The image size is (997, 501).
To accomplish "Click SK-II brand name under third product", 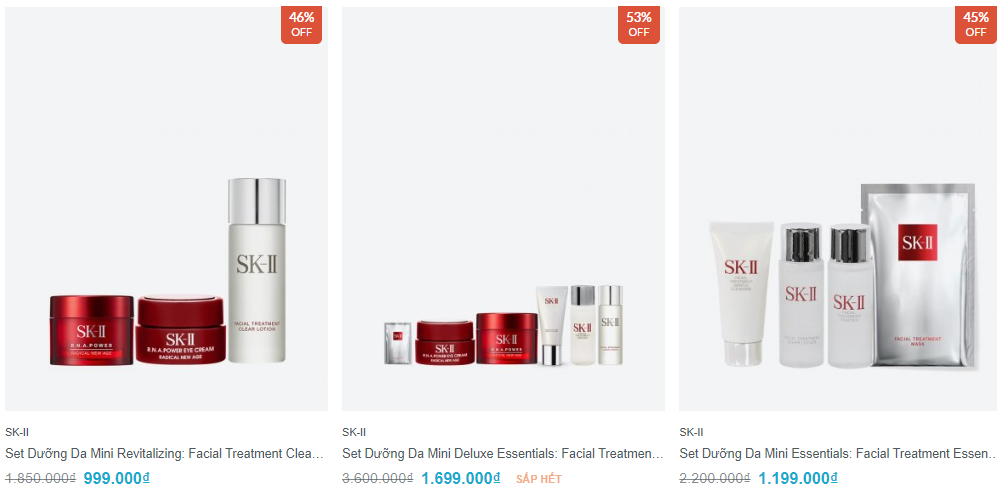I will tap(691, 432).
